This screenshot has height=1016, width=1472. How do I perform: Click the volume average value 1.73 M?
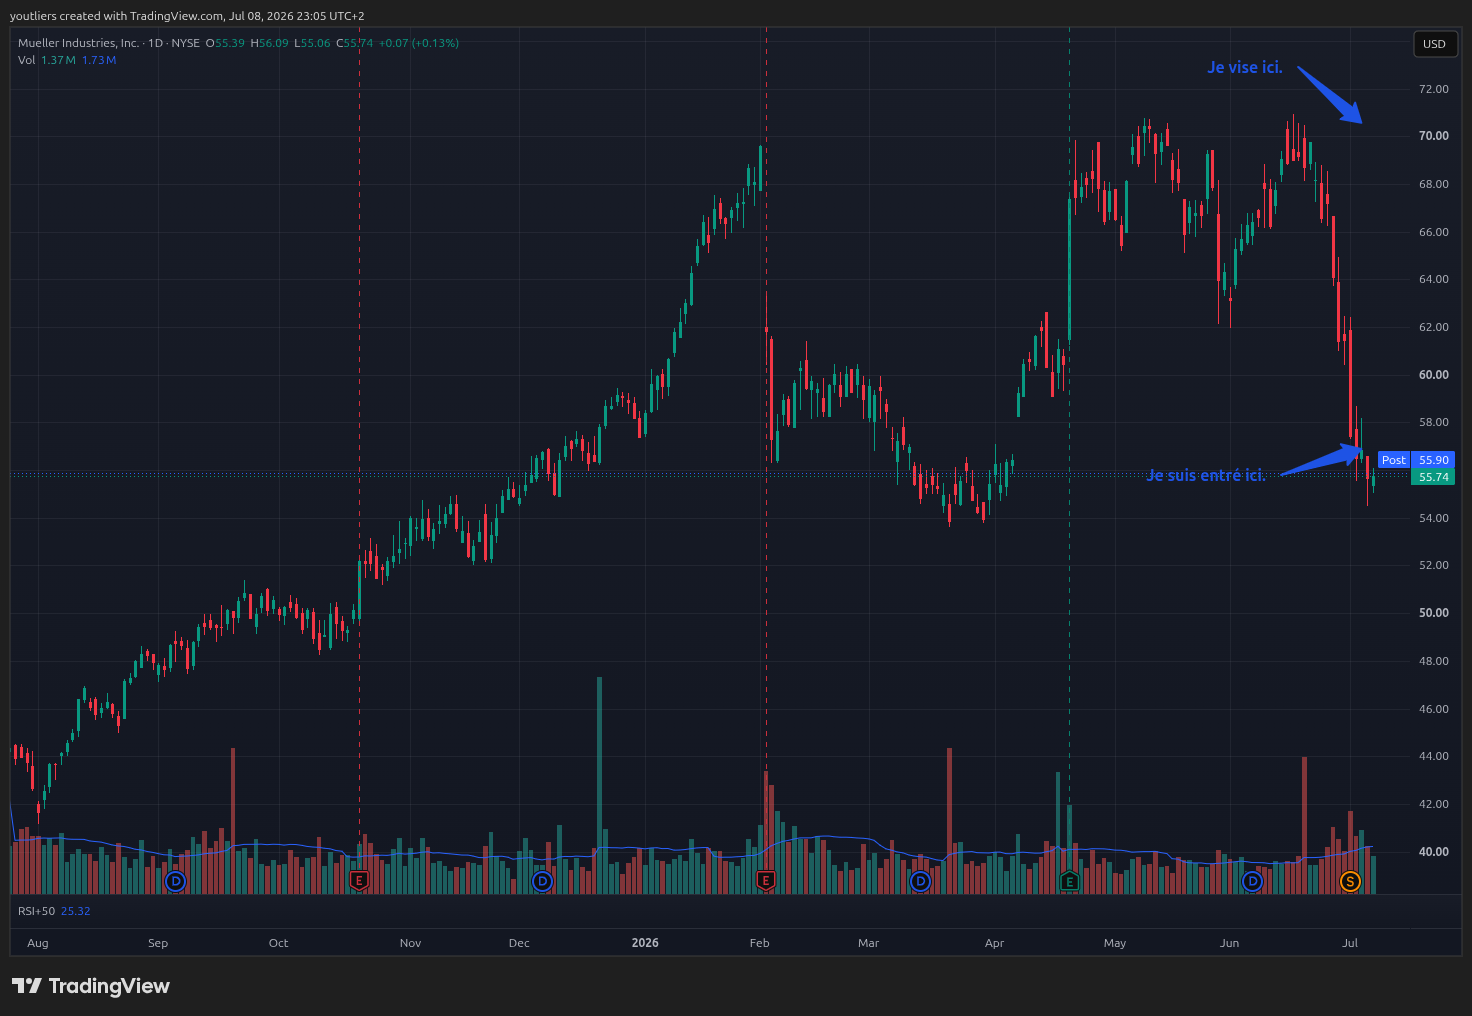tap(99, 60)
